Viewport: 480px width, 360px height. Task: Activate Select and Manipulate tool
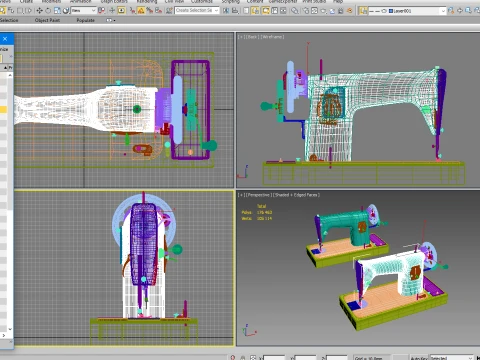112,11
